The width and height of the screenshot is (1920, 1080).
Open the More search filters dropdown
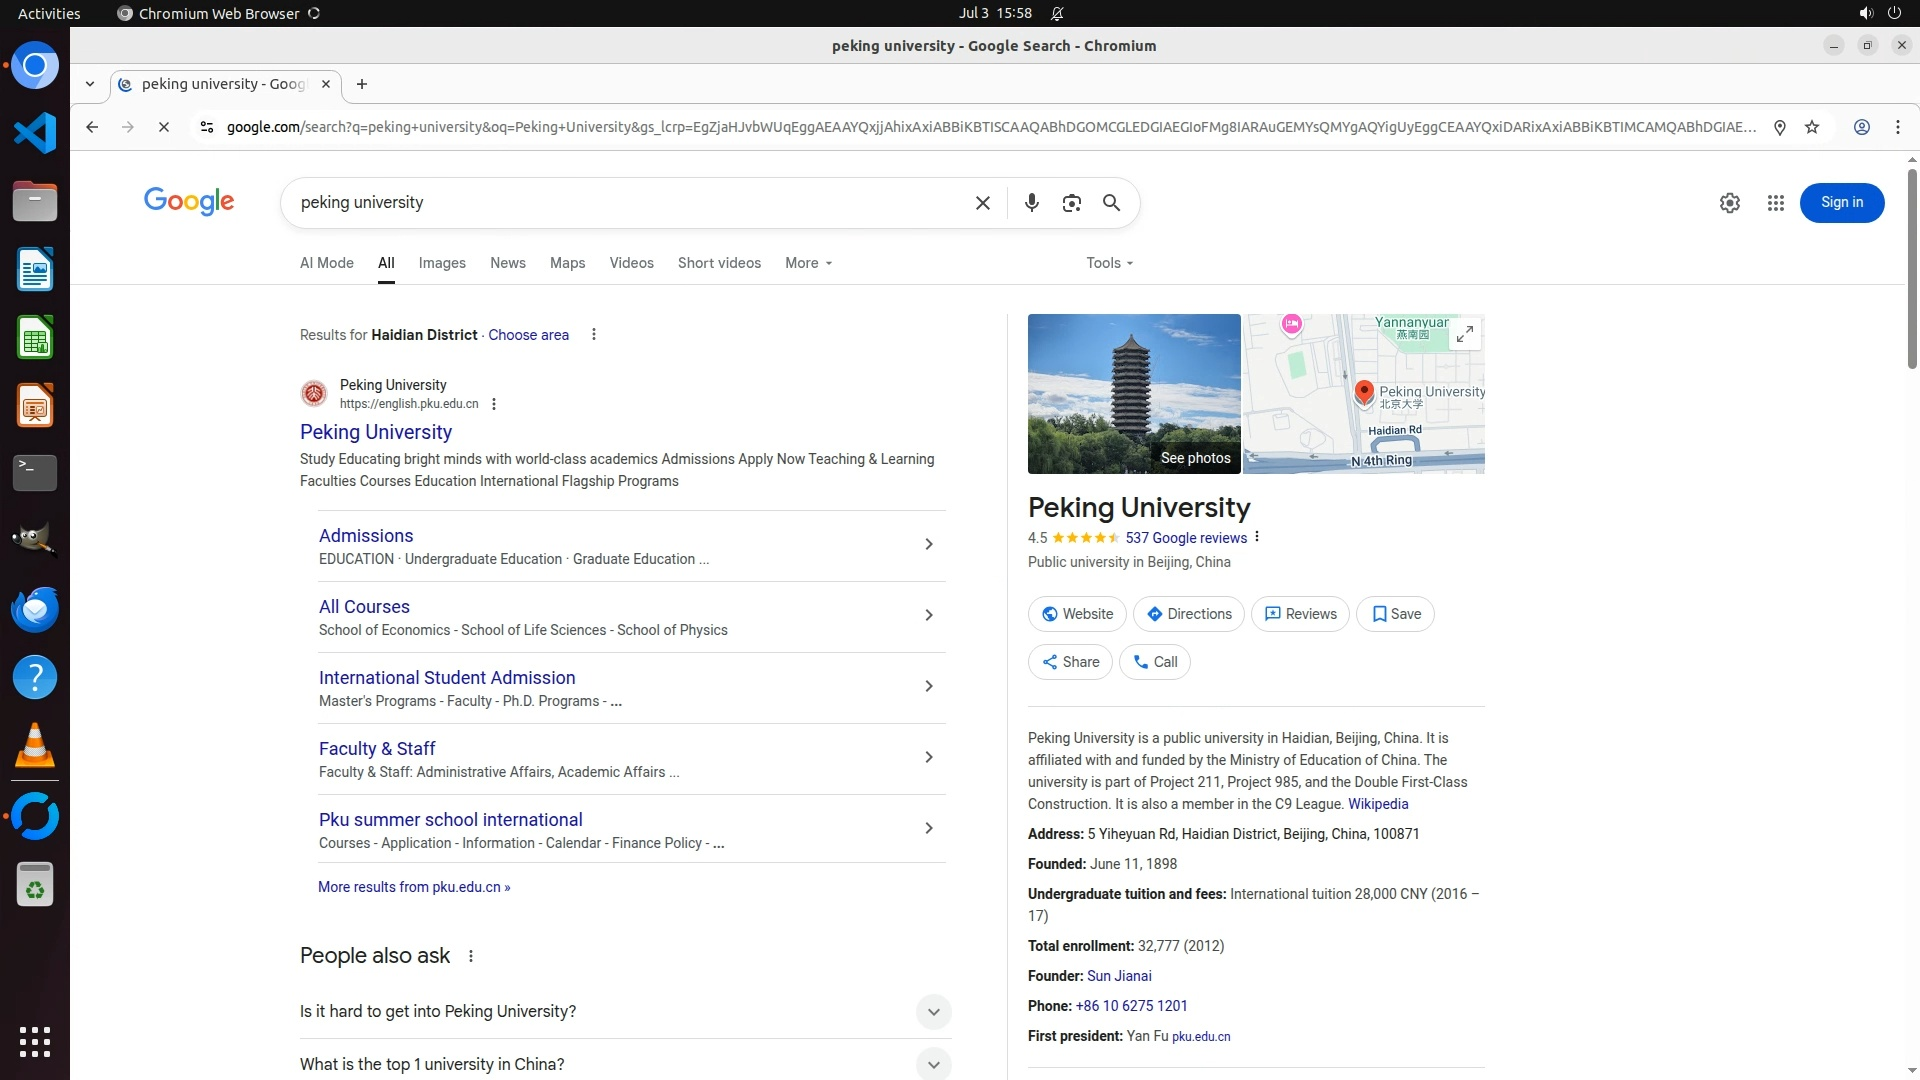pos(808,263)
